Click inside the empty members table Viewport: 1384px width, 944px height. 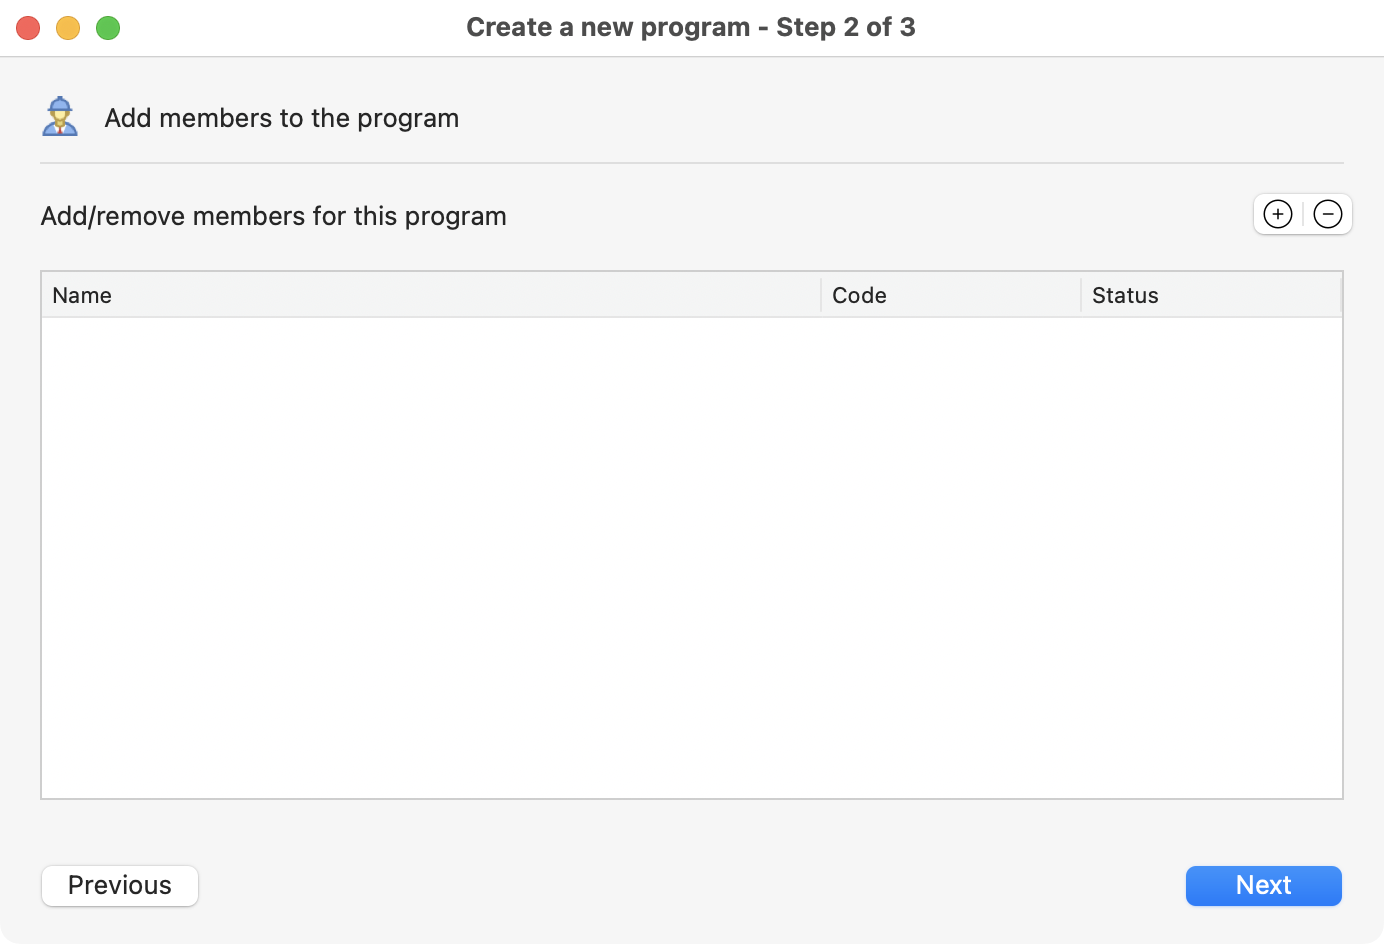pyautogui.click(x=692, y=558)
